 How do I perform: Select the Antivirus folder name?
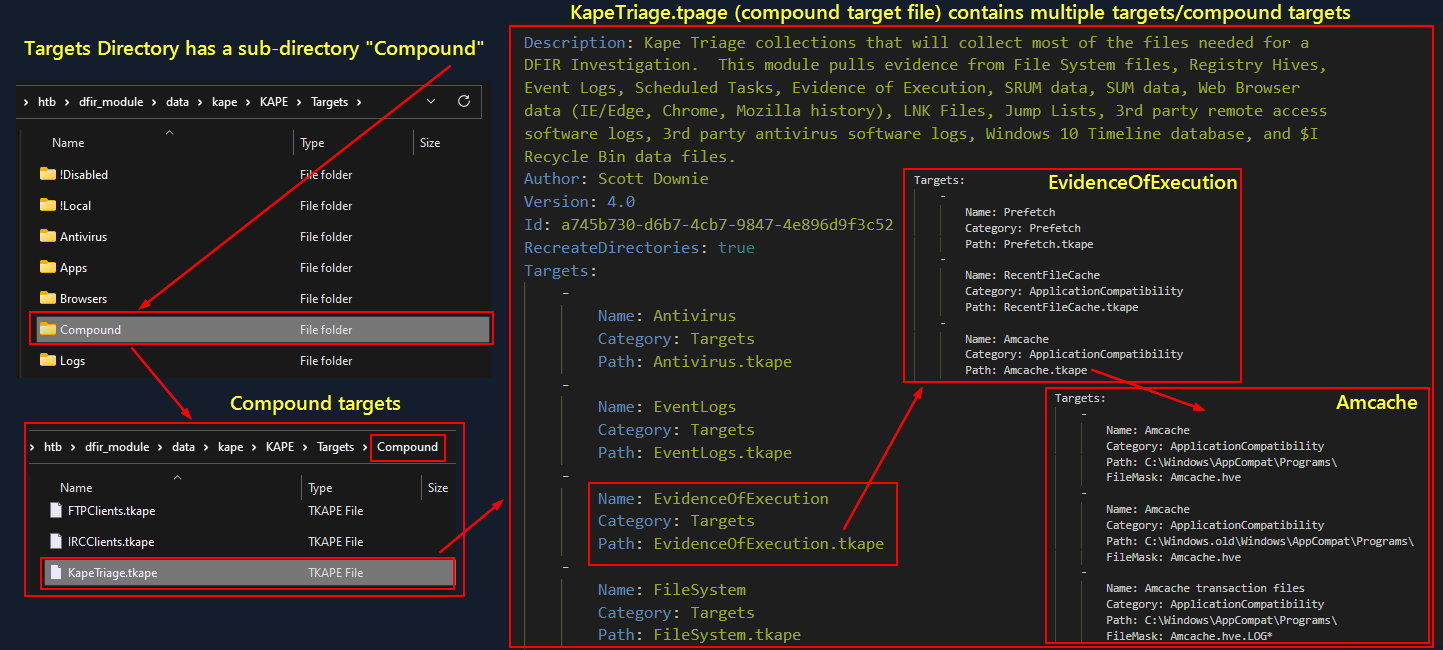click(83, 236)
